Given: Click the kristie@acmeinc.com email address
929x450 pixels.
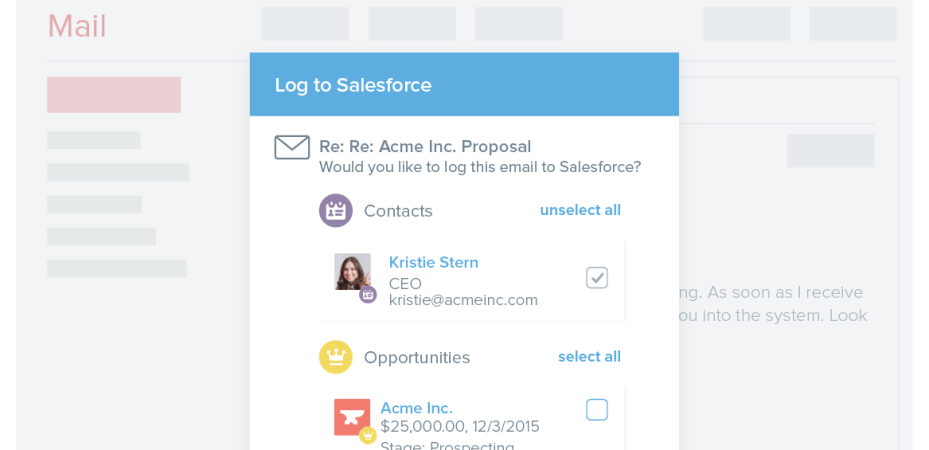Looking at the screenshot, I should point(463,300).
